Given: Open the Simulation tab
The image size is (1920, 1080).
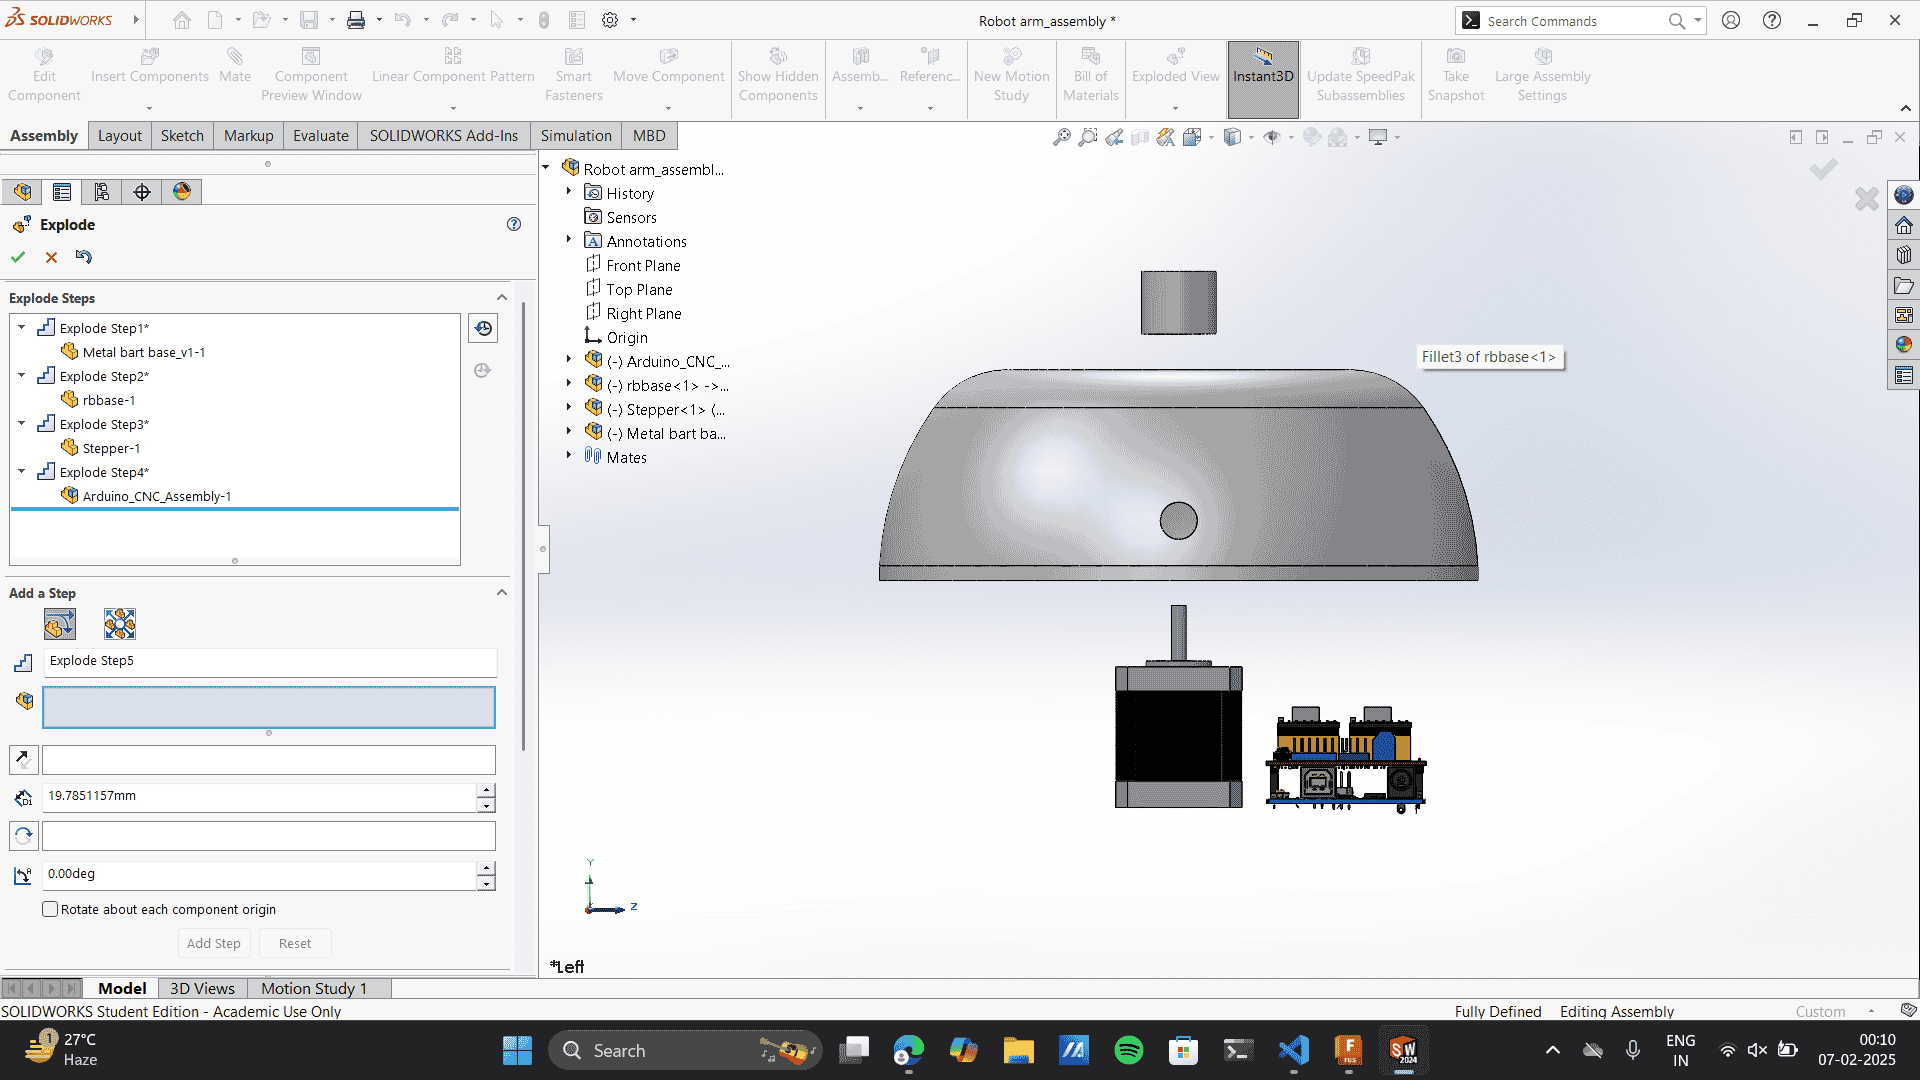Looking at the screenshot, I should 576,136.
